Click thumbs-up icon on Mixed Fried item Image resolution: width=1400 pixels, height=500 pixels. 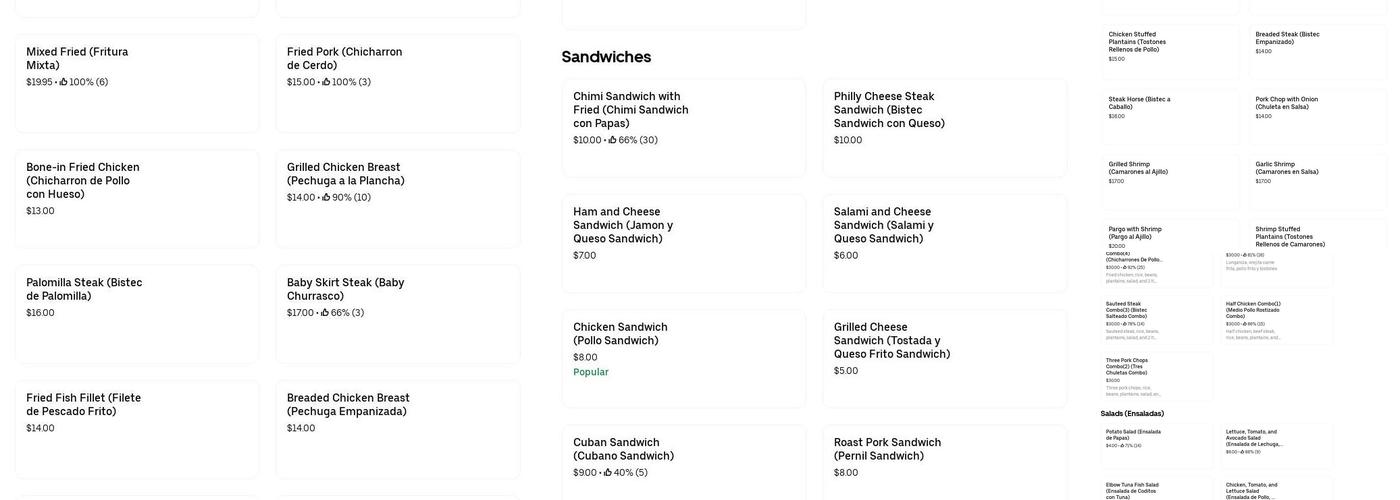[64, 82]
